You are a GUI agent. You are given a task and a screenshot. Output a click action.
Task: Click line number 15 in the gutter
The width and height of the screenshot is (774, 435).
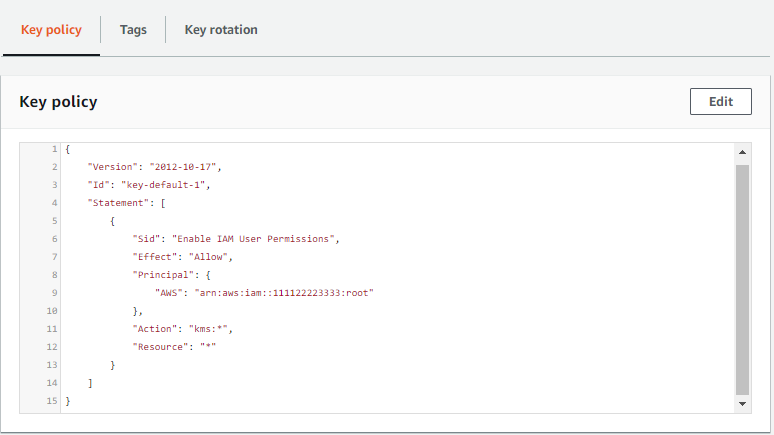point(51,401)
